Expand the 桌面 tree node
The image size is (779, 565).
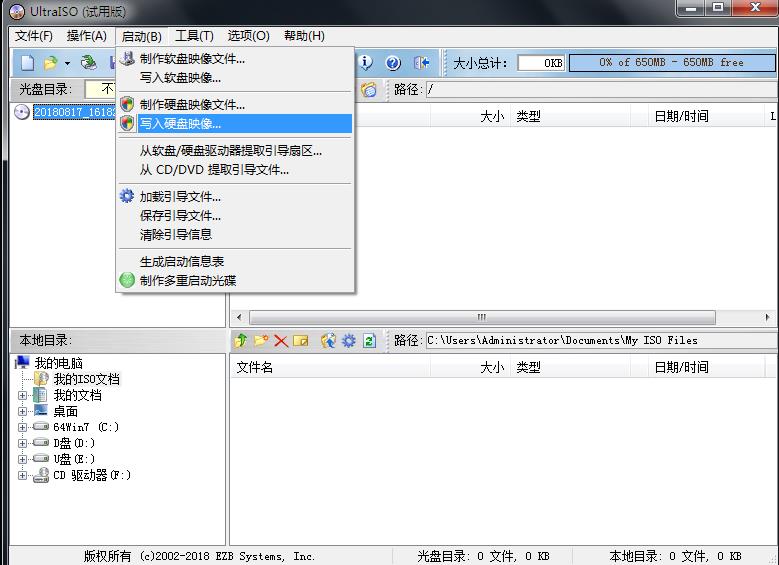[x=22, y=411]
